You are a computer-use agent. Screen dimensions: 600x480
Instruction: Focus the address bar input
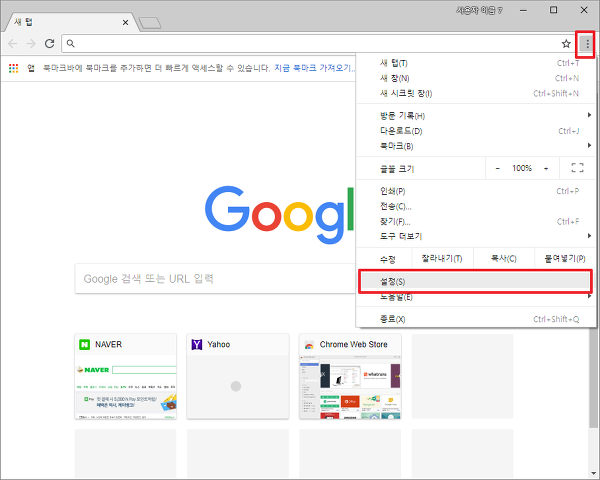(316, 44)
